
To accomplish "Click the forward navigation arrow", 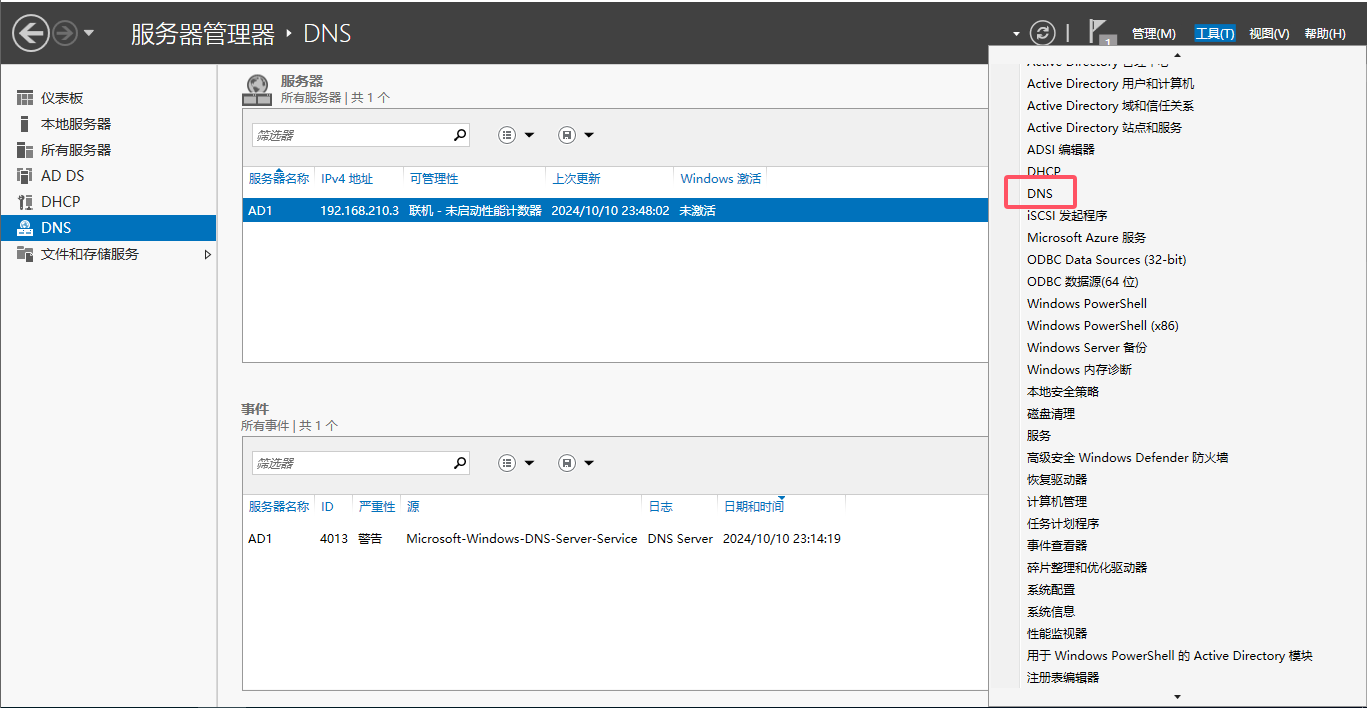I will [65, 33].
